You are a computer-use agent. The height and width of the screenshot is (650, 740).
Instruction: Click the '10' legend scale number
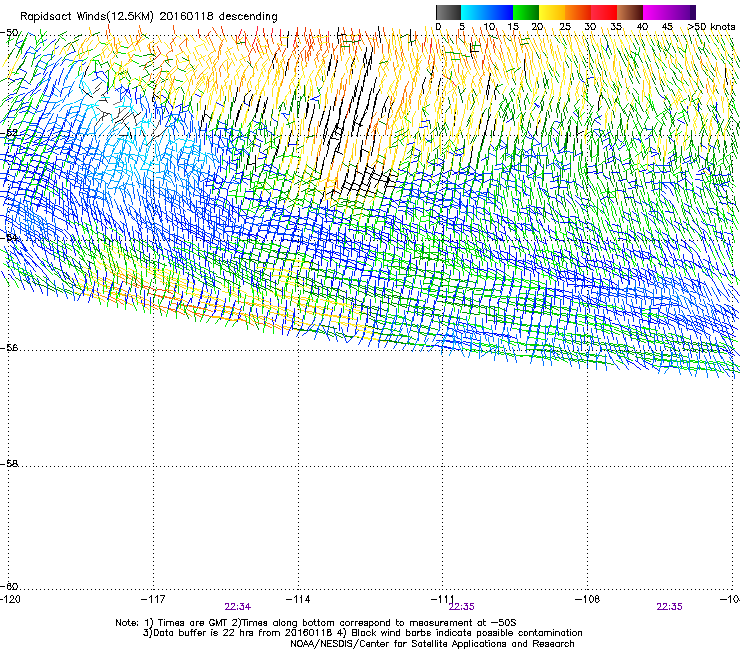click(489, 27)
